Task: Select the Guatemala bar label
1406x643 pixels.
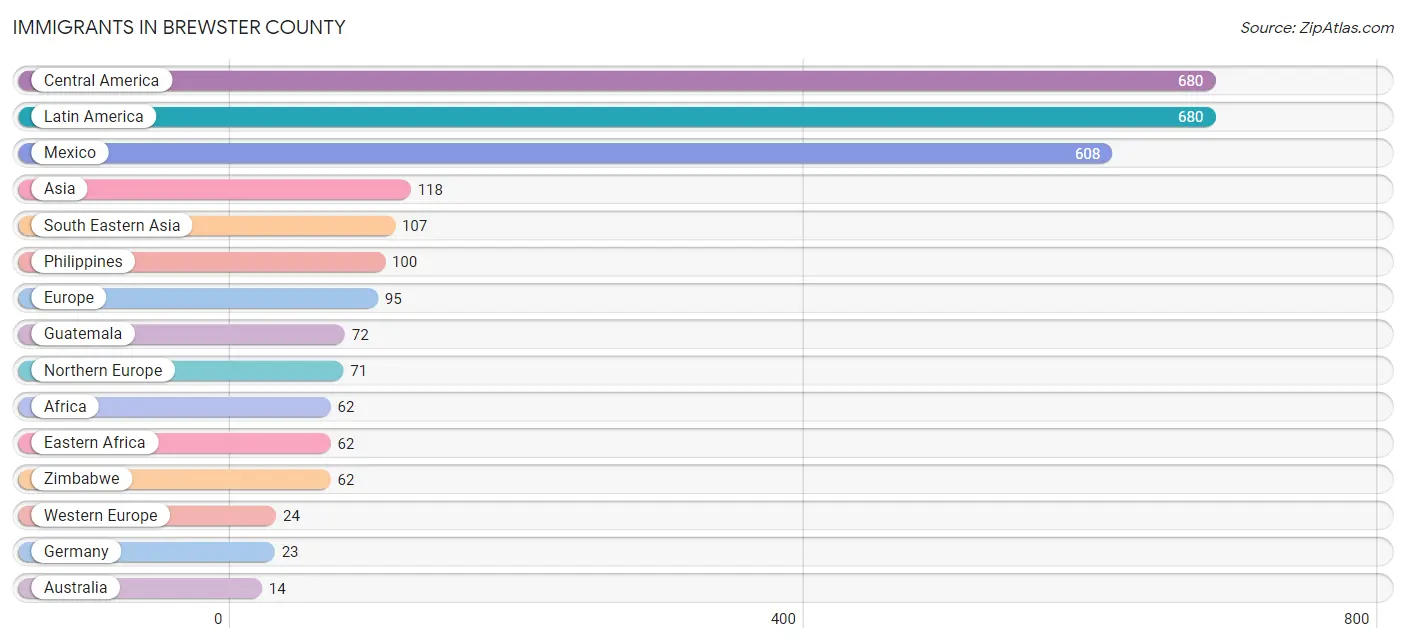Action: pyautogui.click(x=83, y=334)
